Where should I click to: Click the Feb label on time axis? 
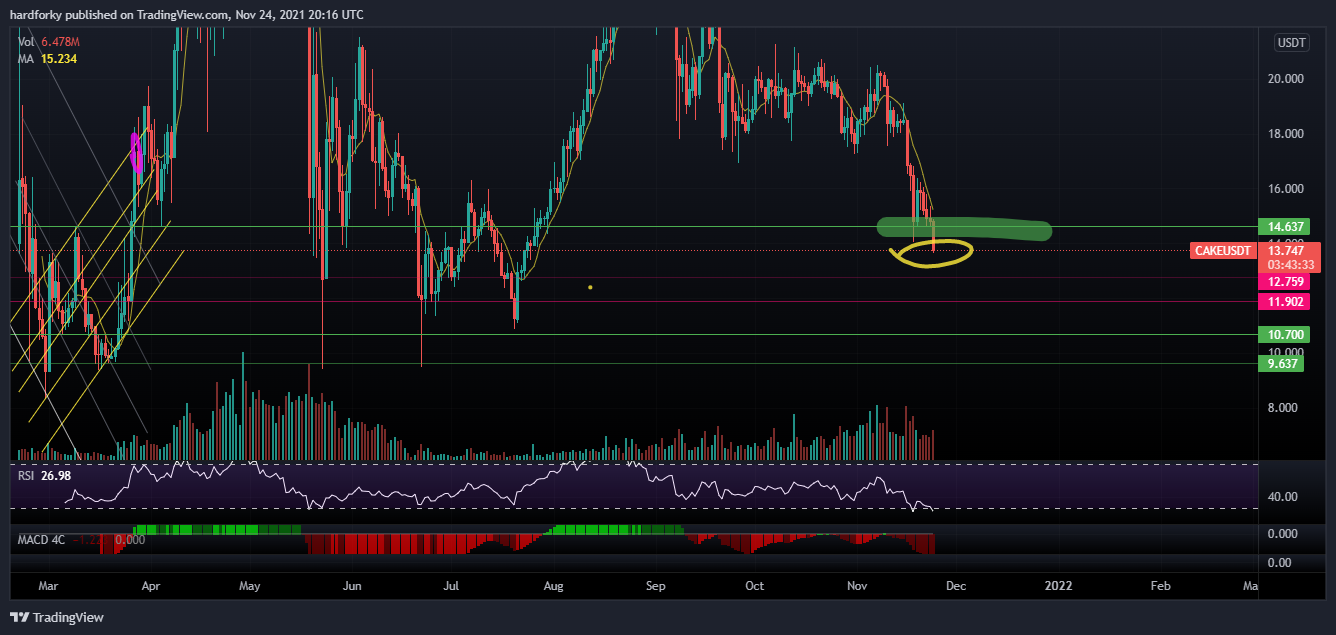(x=1160, y=587)
